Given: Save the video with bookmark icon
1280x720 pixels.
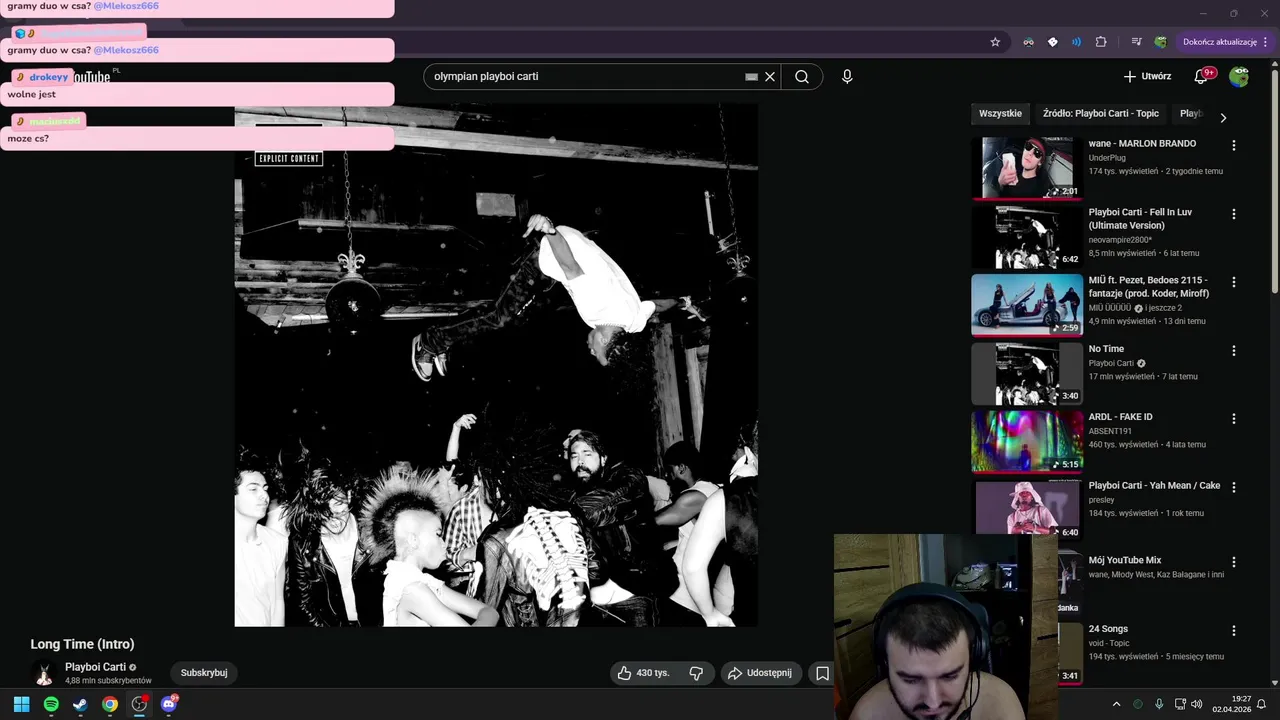Looking at the screenshot, I should coord(822,673).
